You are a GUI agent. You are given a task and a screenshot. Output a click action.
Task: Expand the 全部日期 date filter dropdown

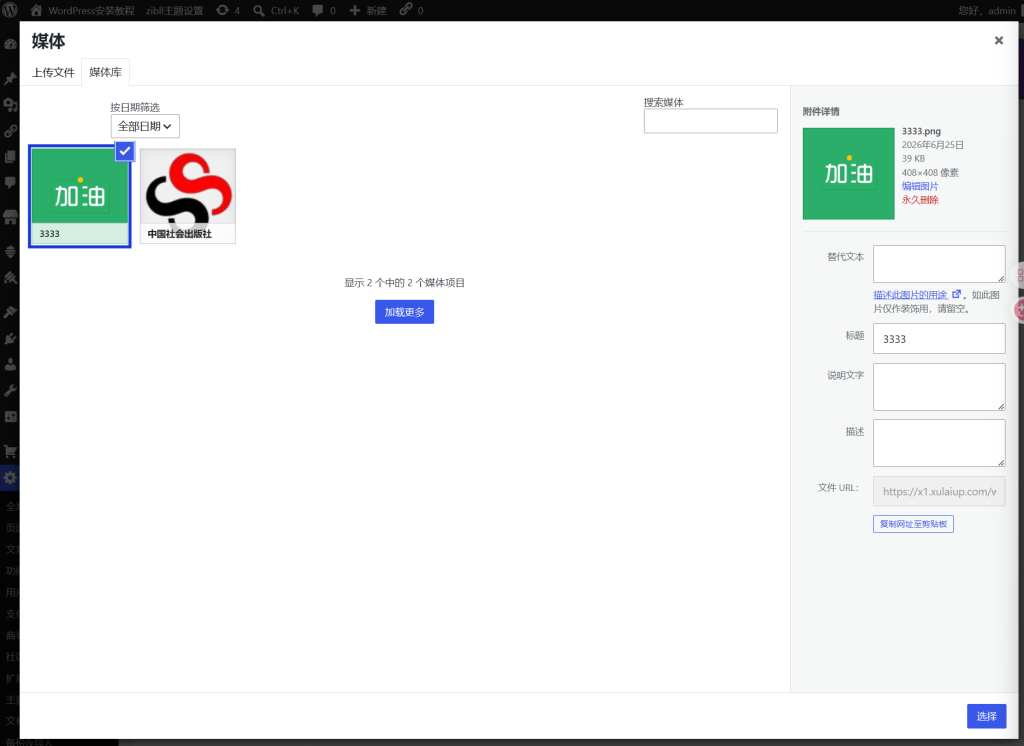pos(145,126)
